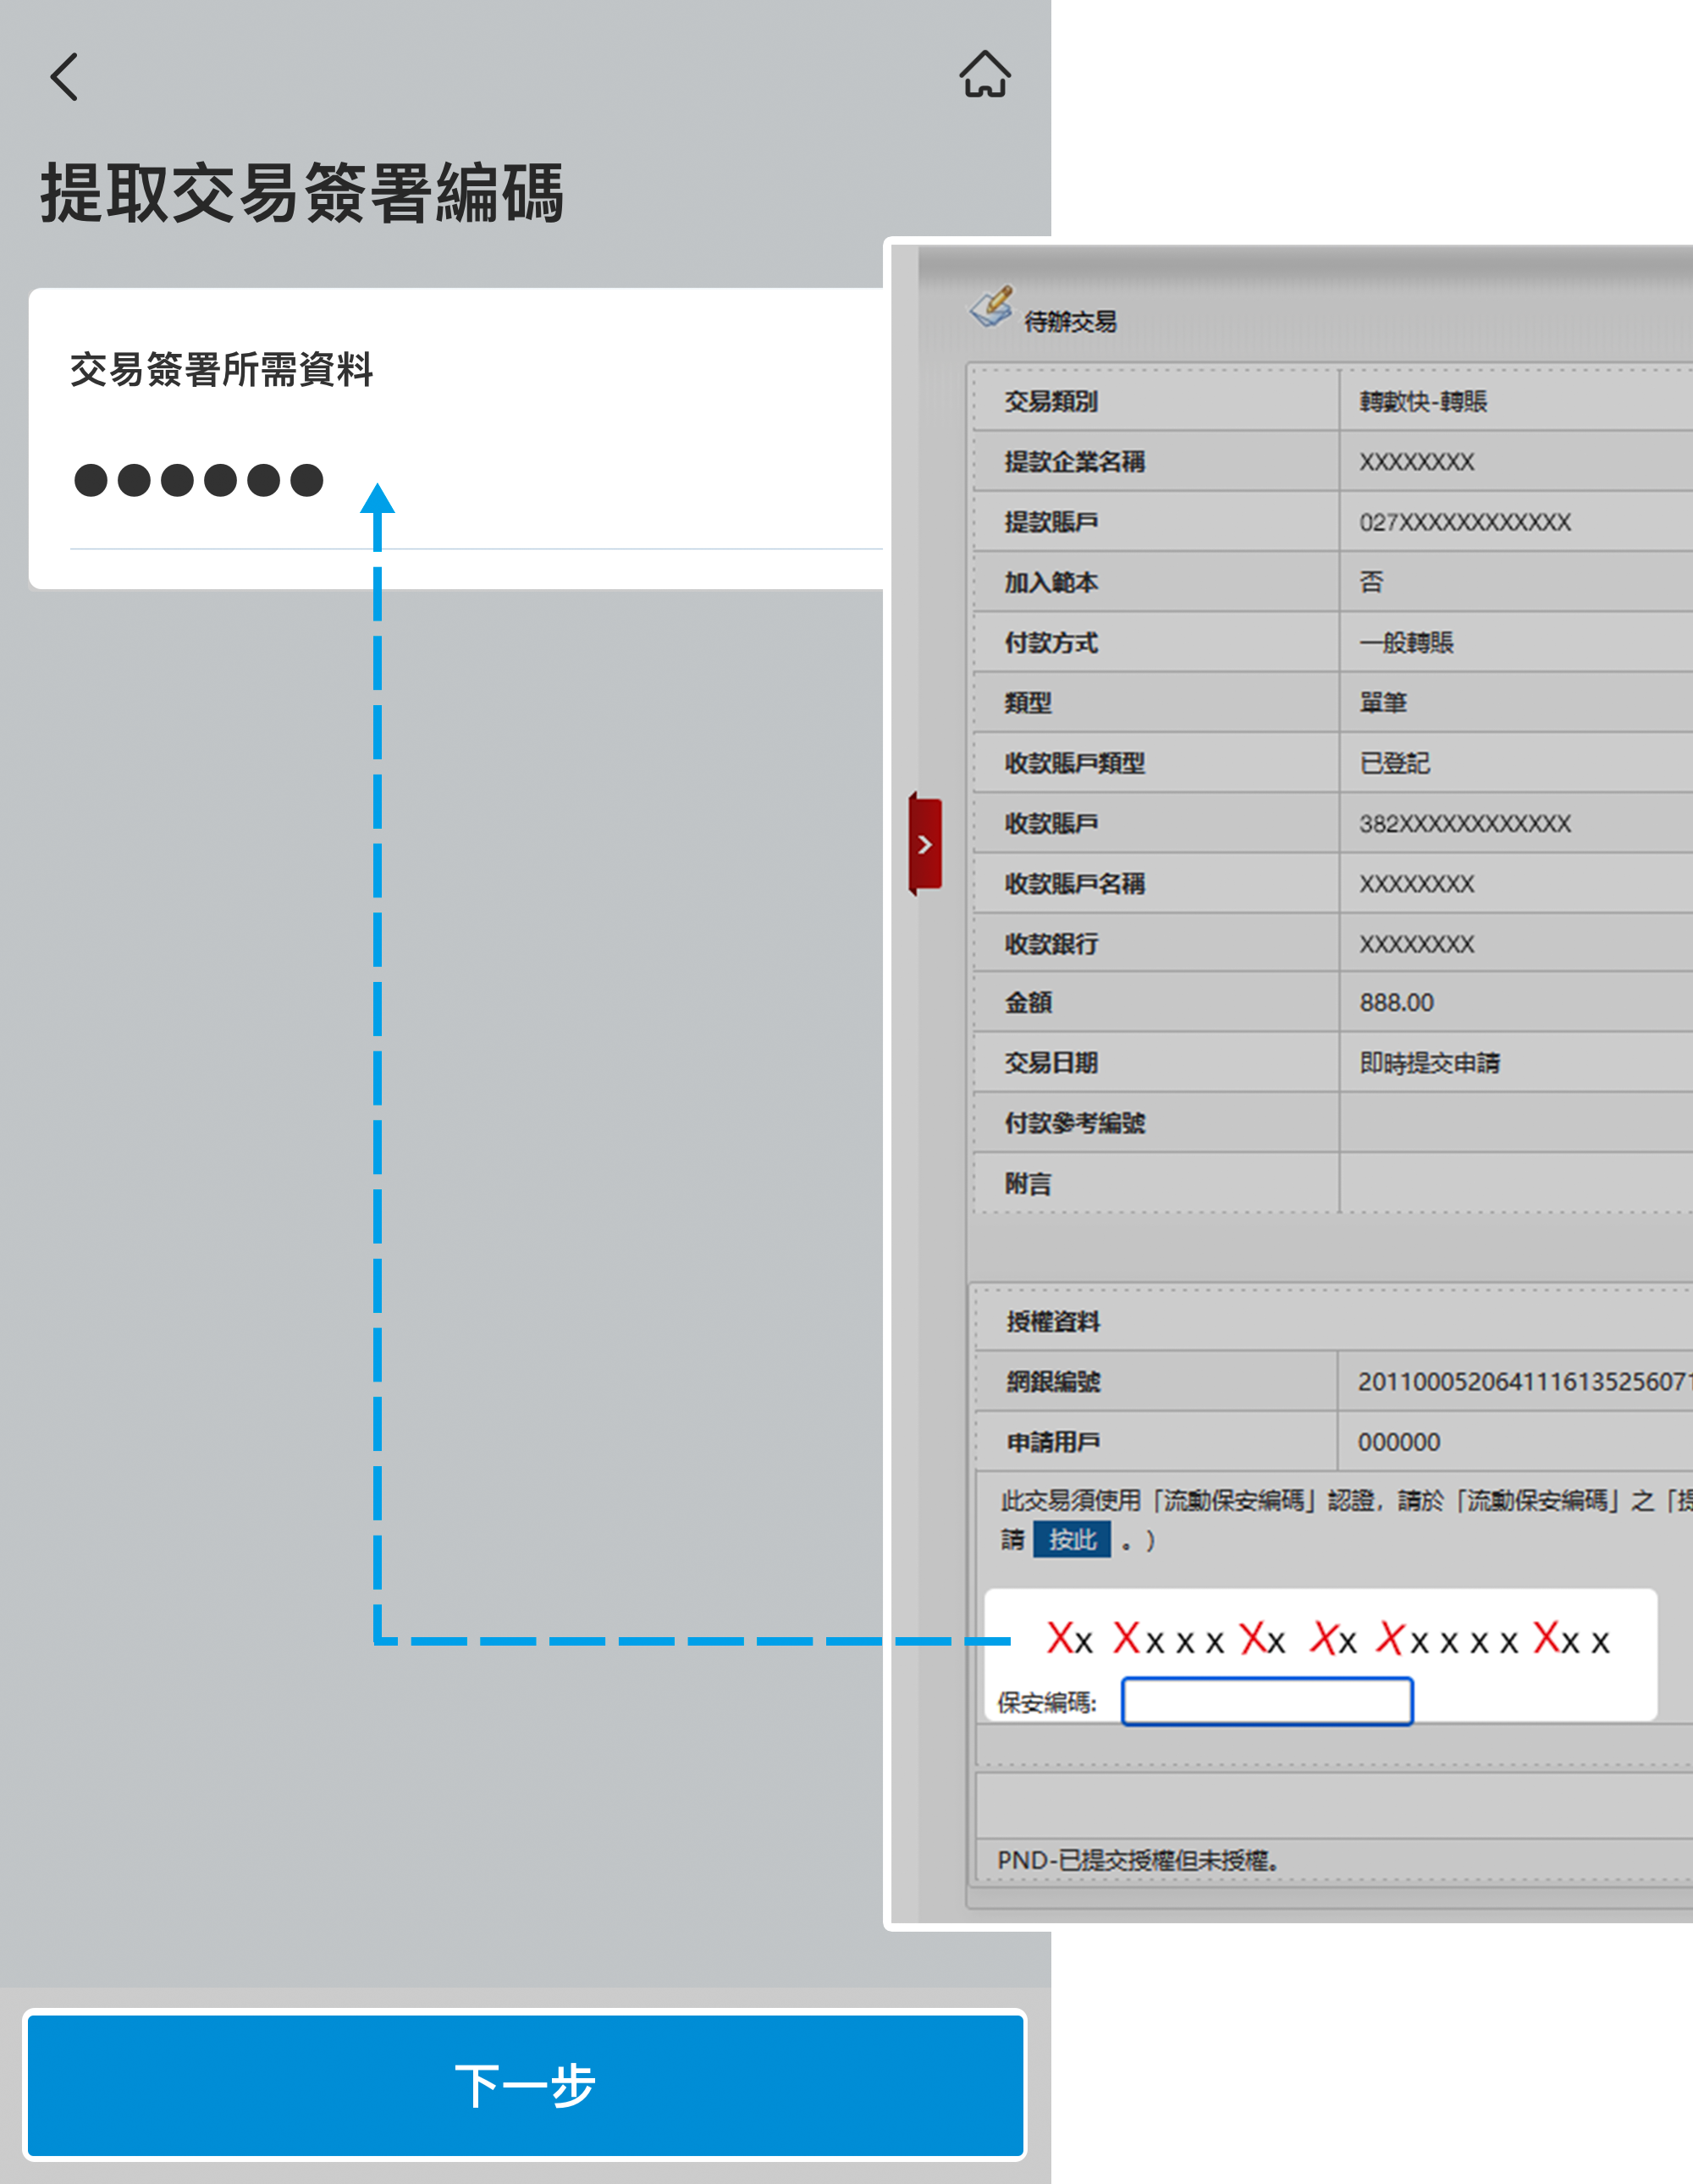Select the 授權資料 section header
The image size is (1693, 2184).
point(1053,1321)
